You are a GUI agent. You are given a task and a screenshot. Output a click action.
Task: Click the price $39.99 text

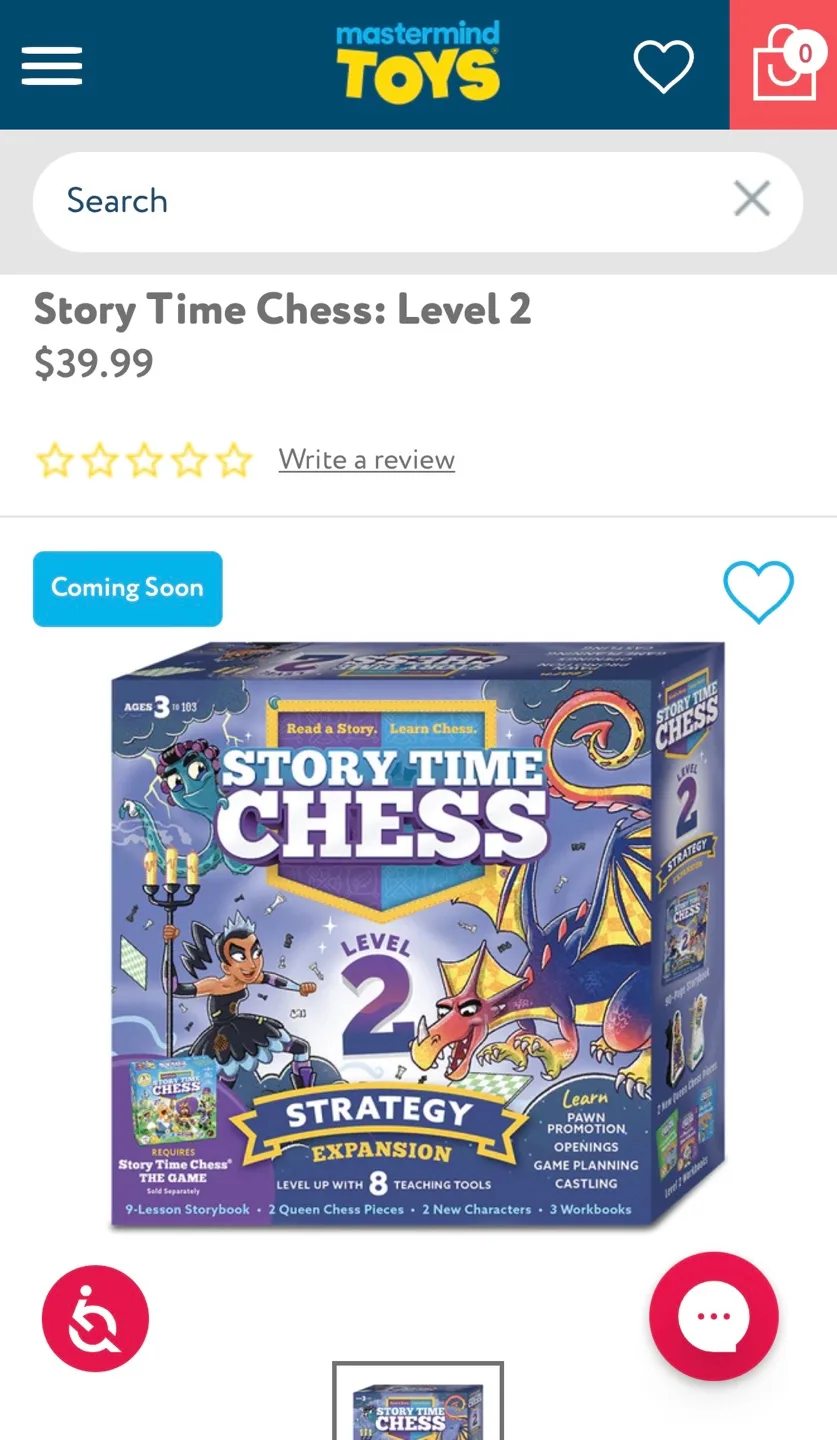pos(93,363)
